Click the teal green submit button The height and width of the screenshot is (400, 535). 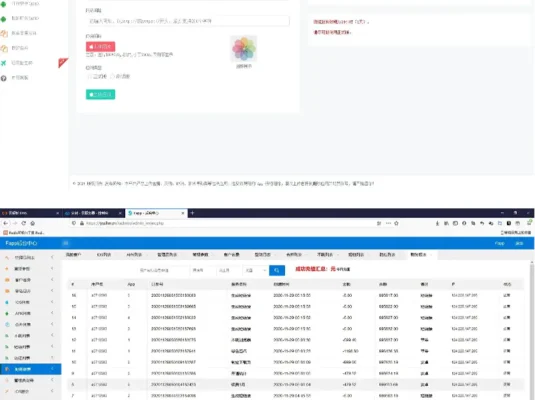click(100, 94)
